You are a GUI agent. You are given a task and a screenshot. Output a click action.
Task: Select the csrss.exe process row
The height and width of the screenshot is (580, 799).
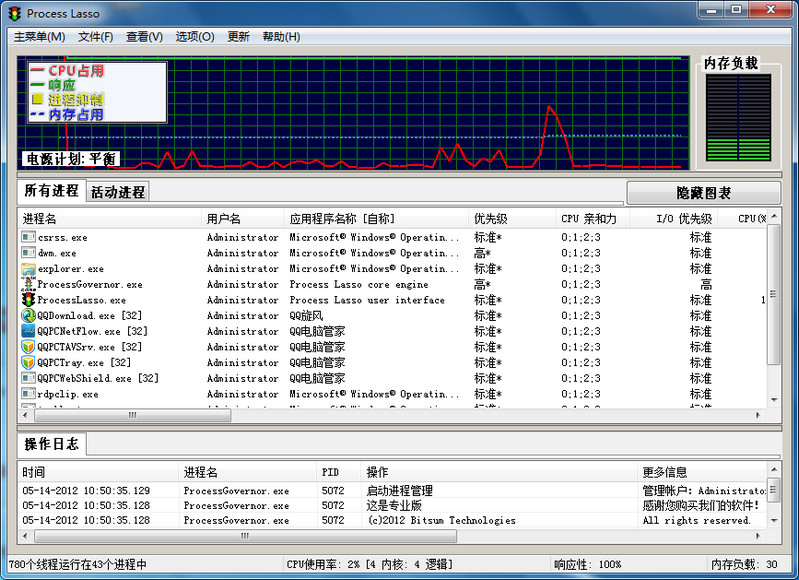click(392, 237)
